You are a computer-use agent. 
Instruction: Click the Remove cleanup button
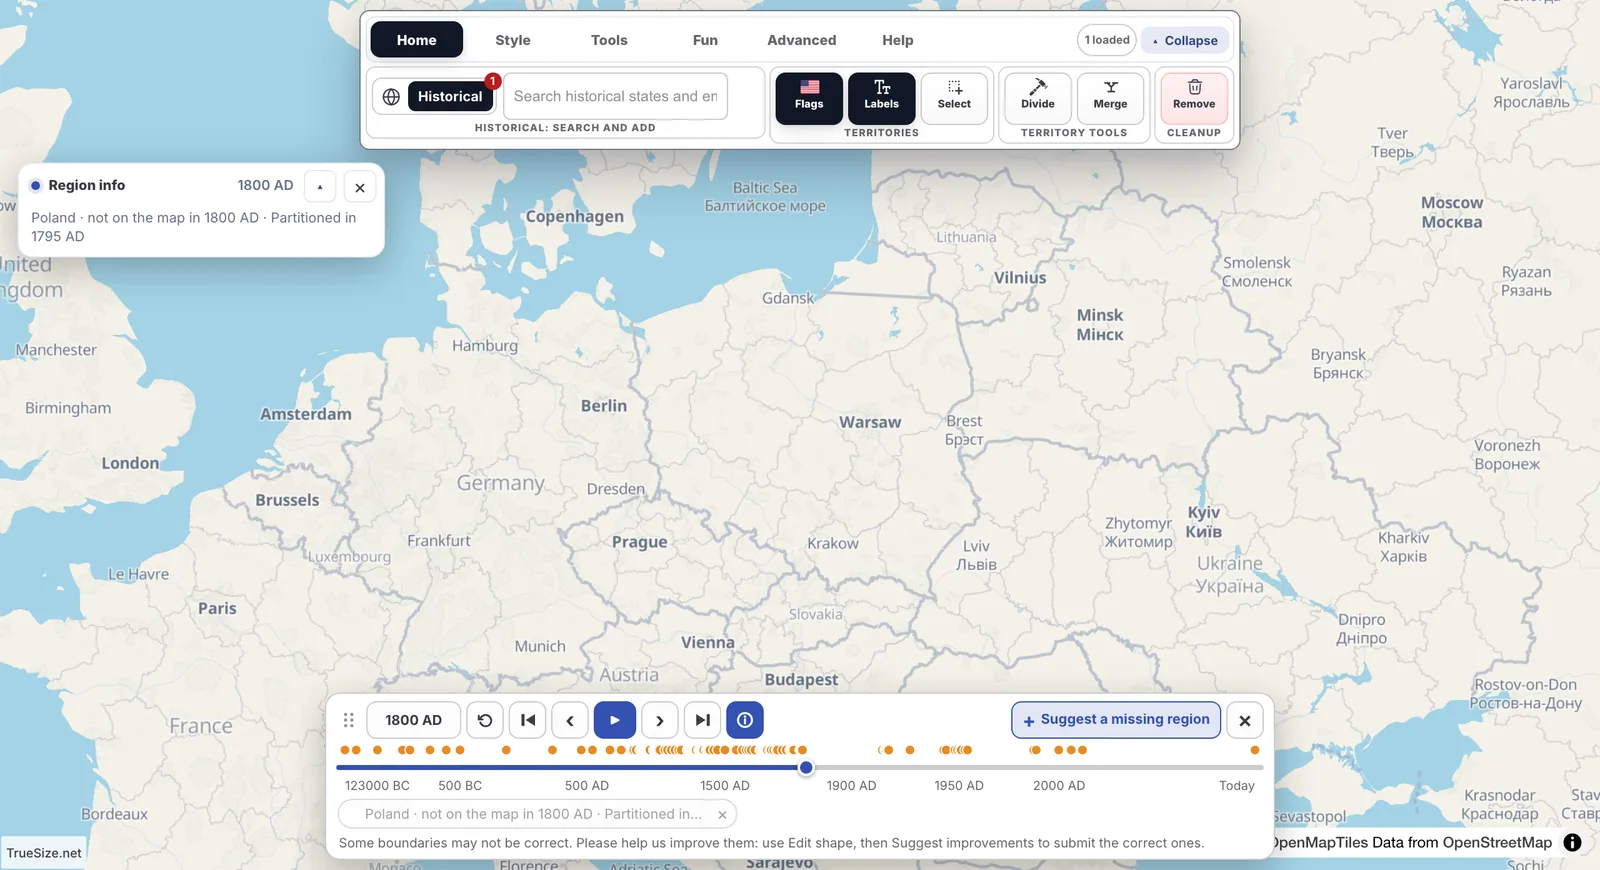[x=1194, y=98]
